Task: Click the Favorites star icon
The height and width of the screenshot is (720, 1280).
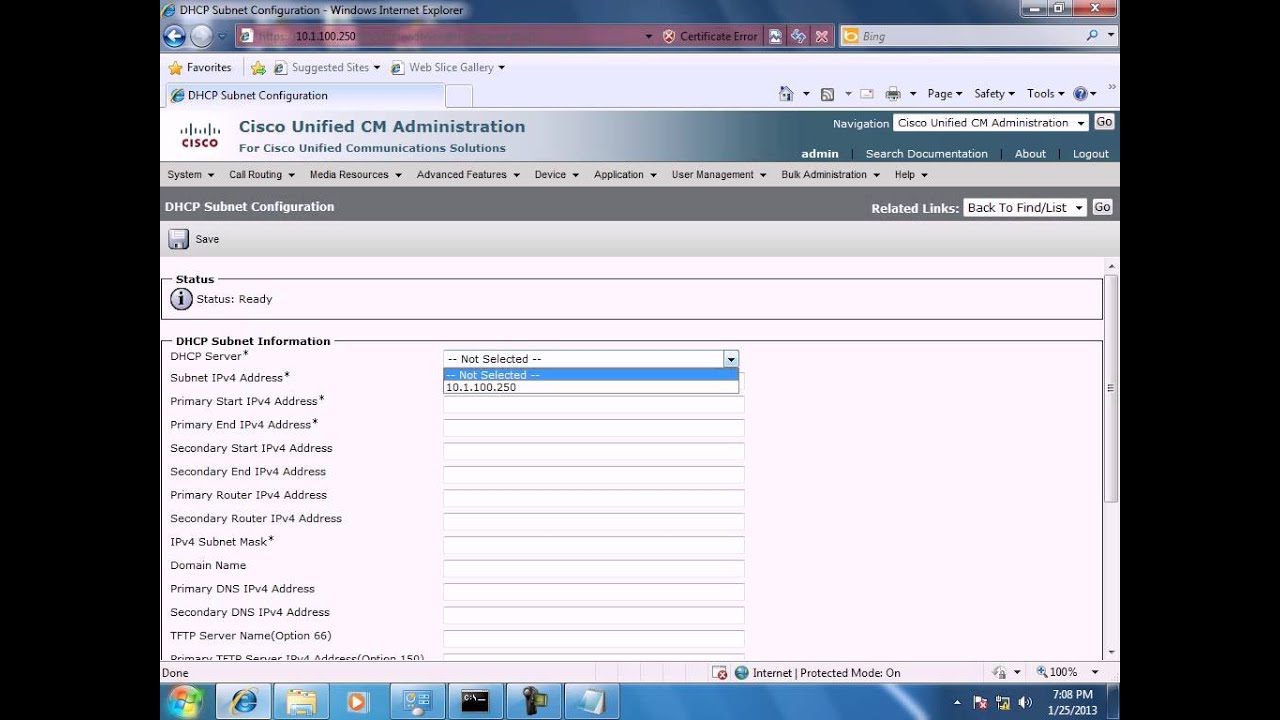Action: click(176, 68)
